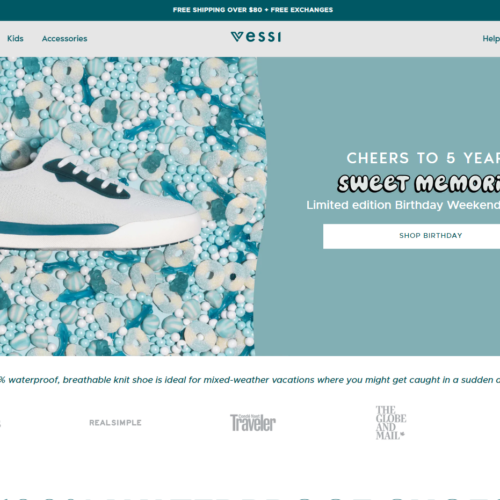Open the Accessories menu
Screen dimensions: 500x500
[x=64, y=39]
